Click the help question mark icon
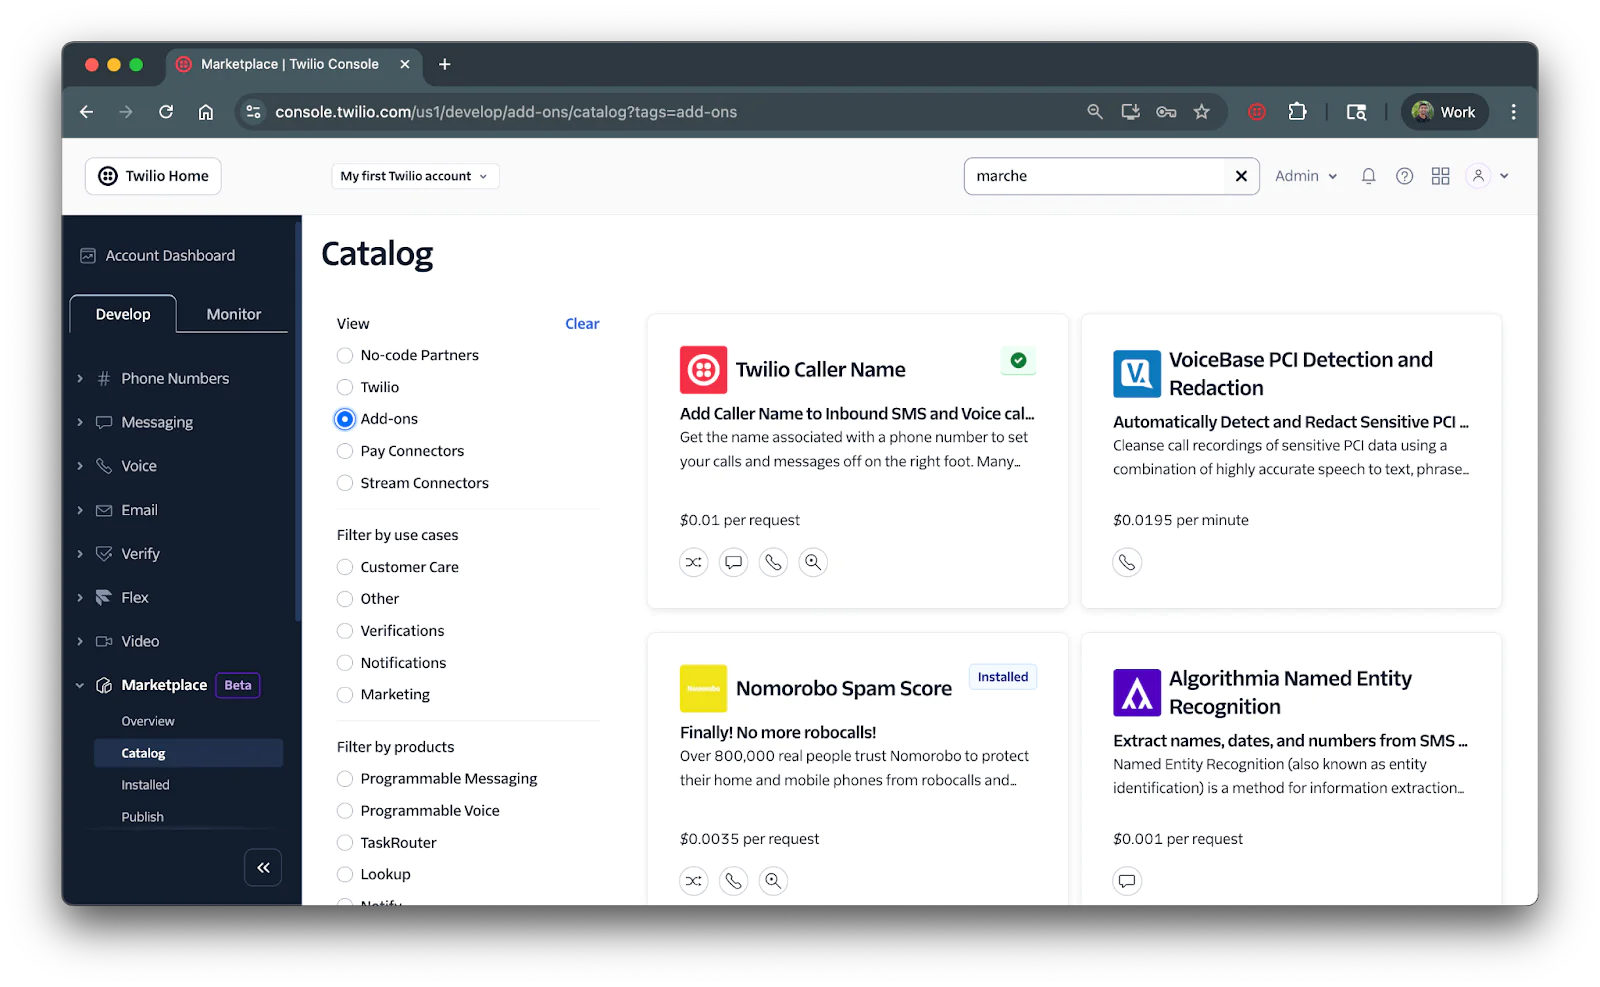This screenshot has width=1600, height=987. (1403, 175)
